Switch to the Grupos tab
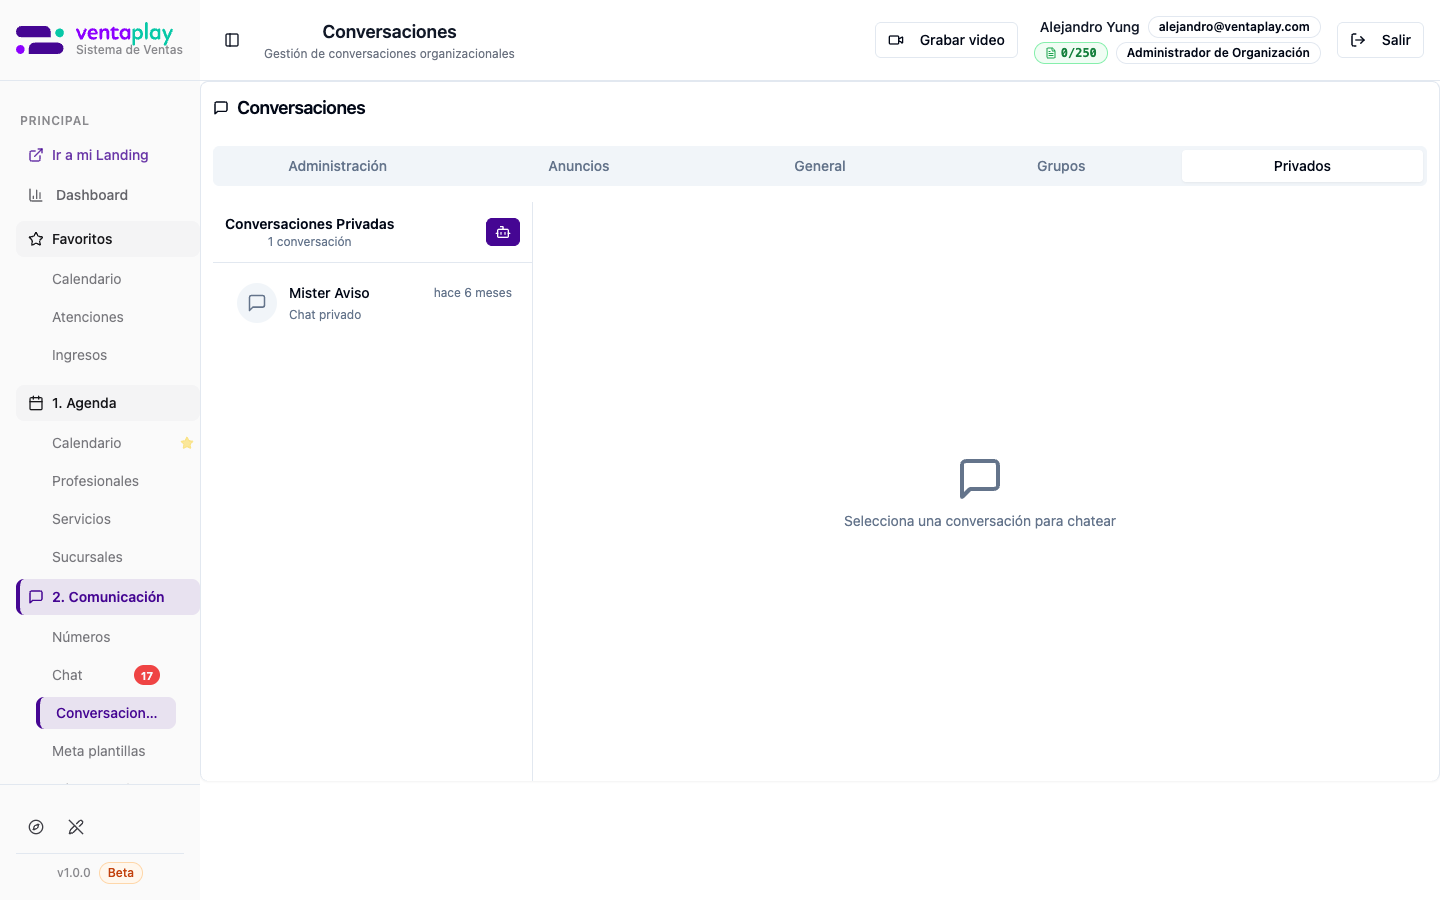Image resolution: width=1440 pixels, height=900 pixels. (x=1061, y=166)
